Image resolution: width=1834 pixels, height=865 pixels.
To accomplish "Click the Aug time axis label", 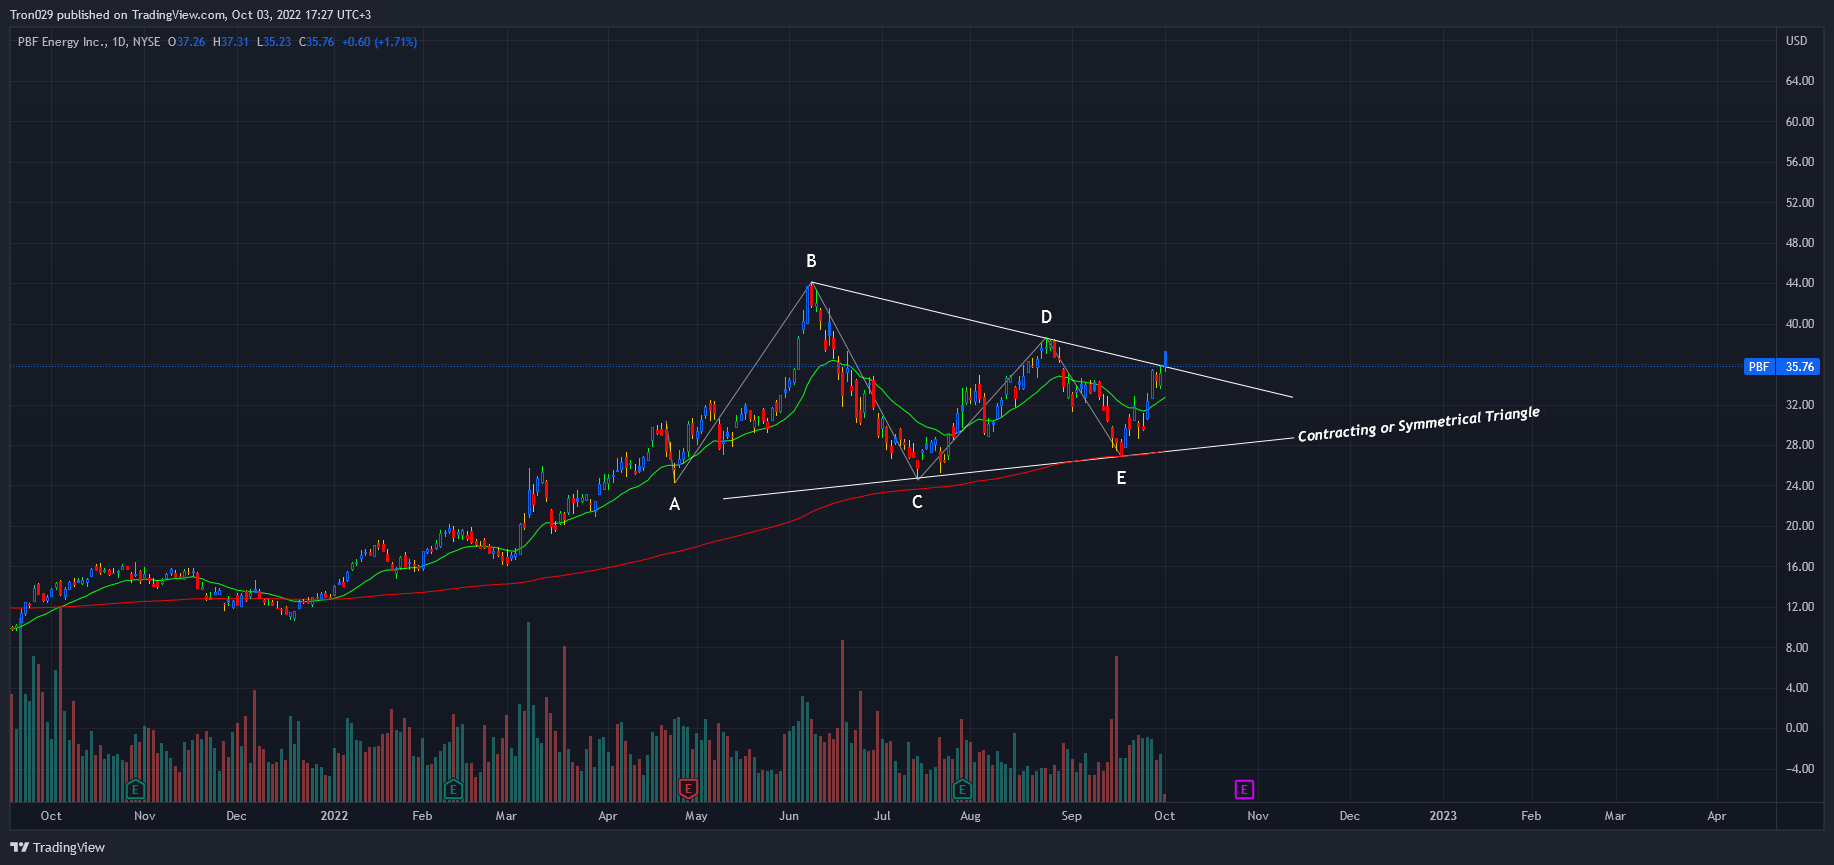I will coord(970,816).
